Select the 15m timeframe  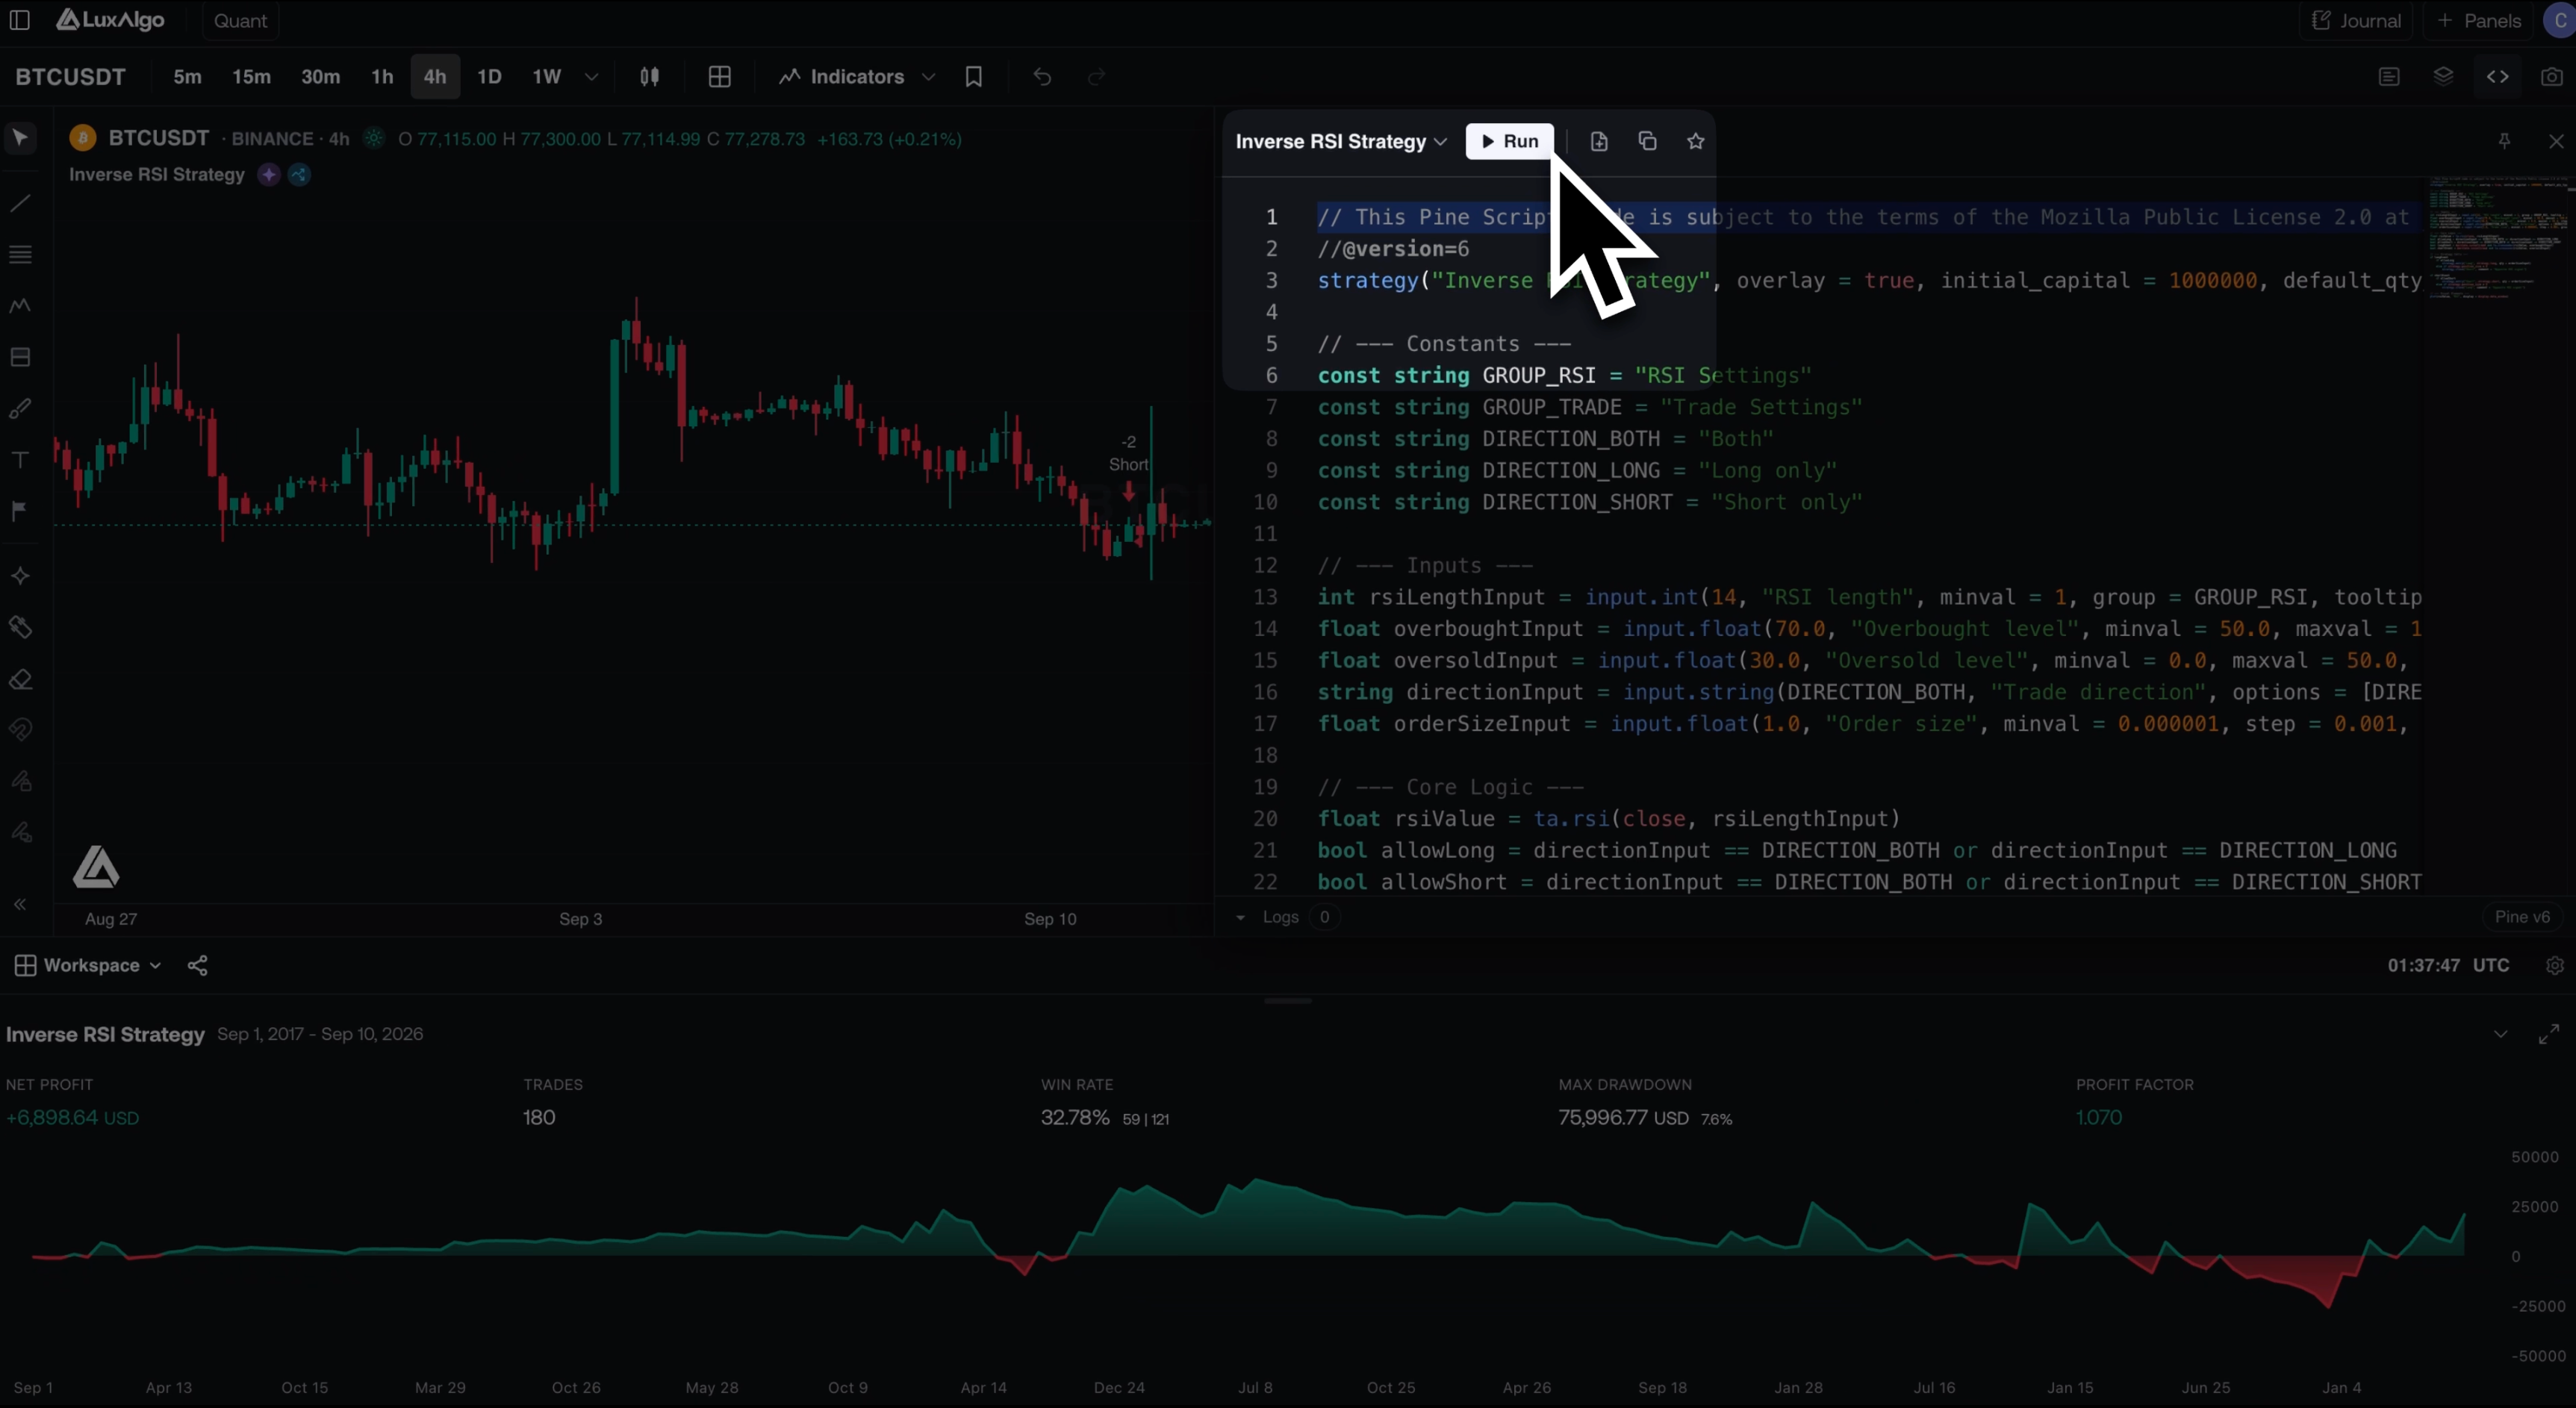[251, 77]
